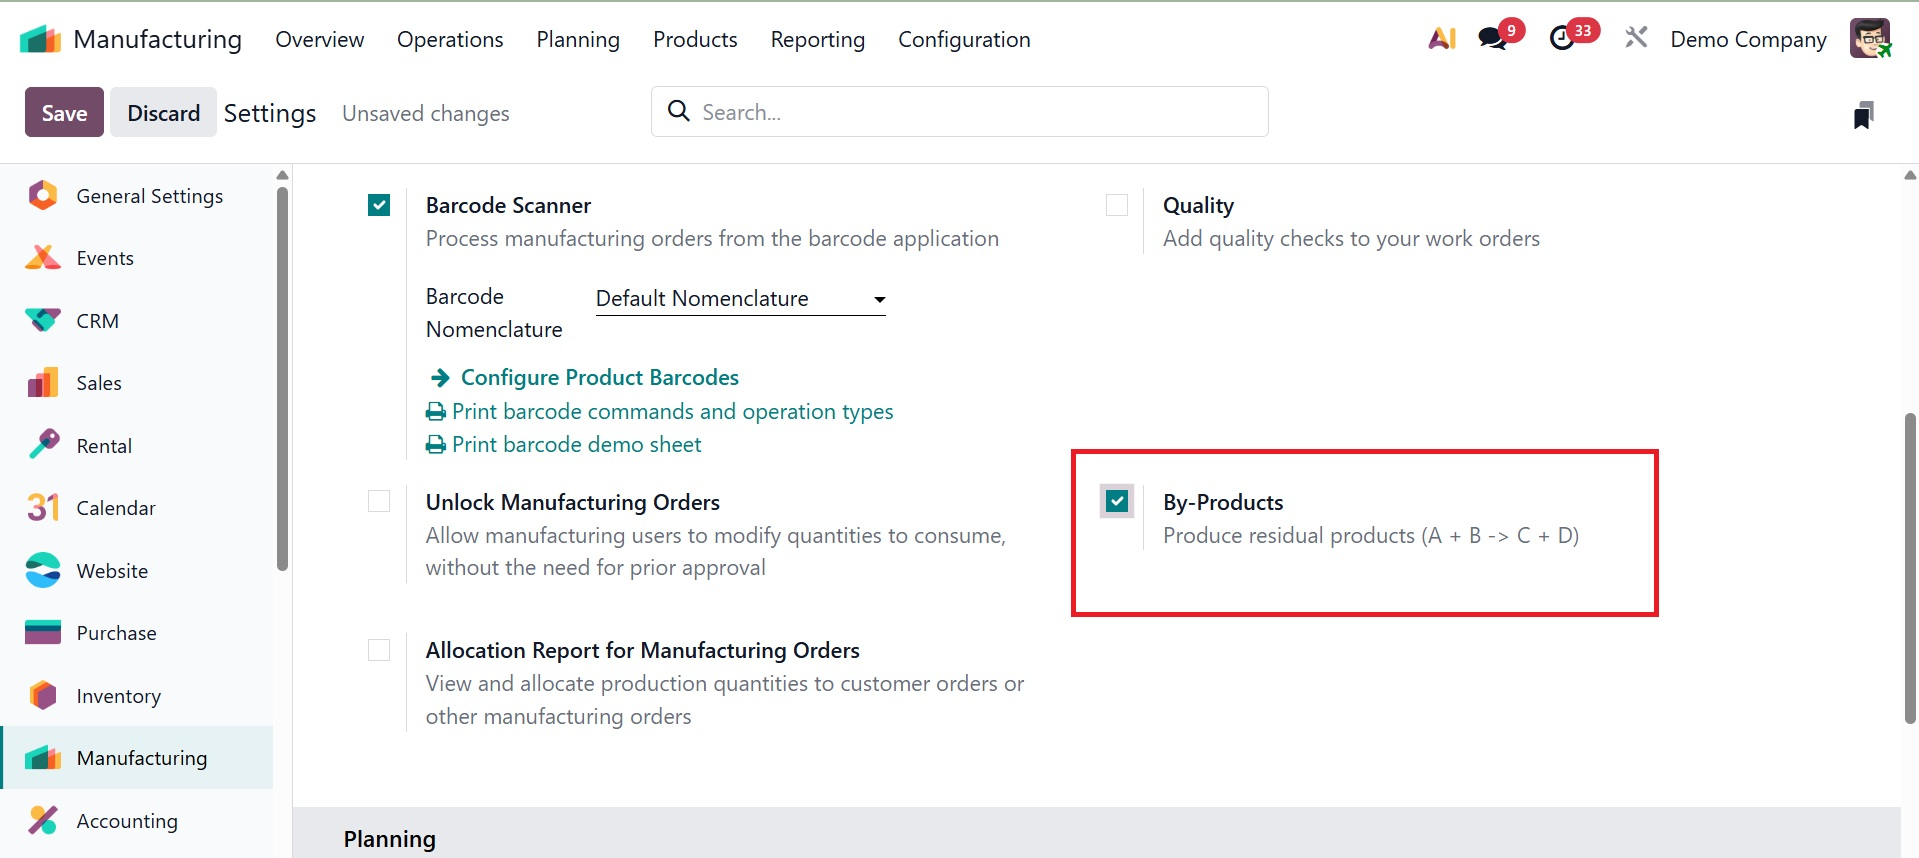Viewport: 1919px width, 858px height.
Task: Open the activities clock icon
Action: 1562,39
